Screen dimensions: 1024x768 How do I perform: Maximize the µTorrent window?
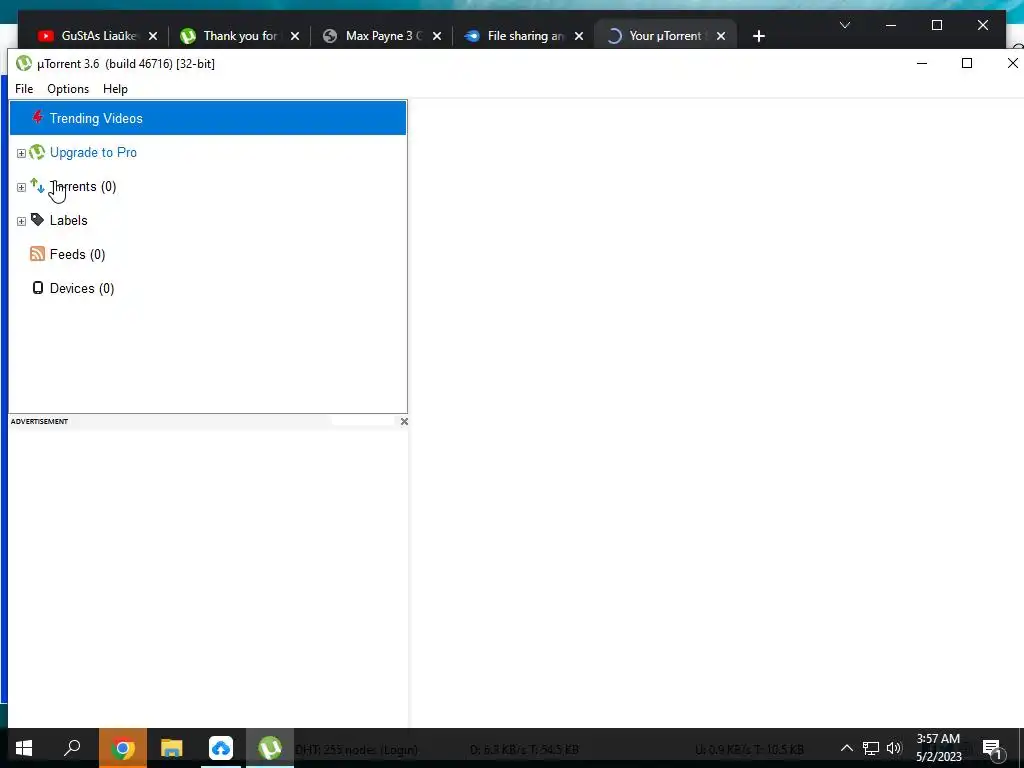[x=967, y=63]
